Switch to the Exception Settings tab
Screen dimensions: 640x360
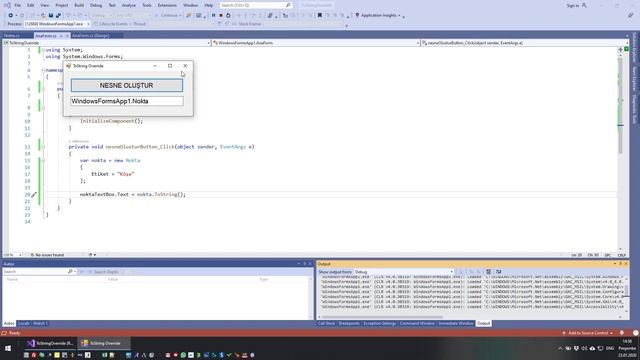(x=380, y=323)
